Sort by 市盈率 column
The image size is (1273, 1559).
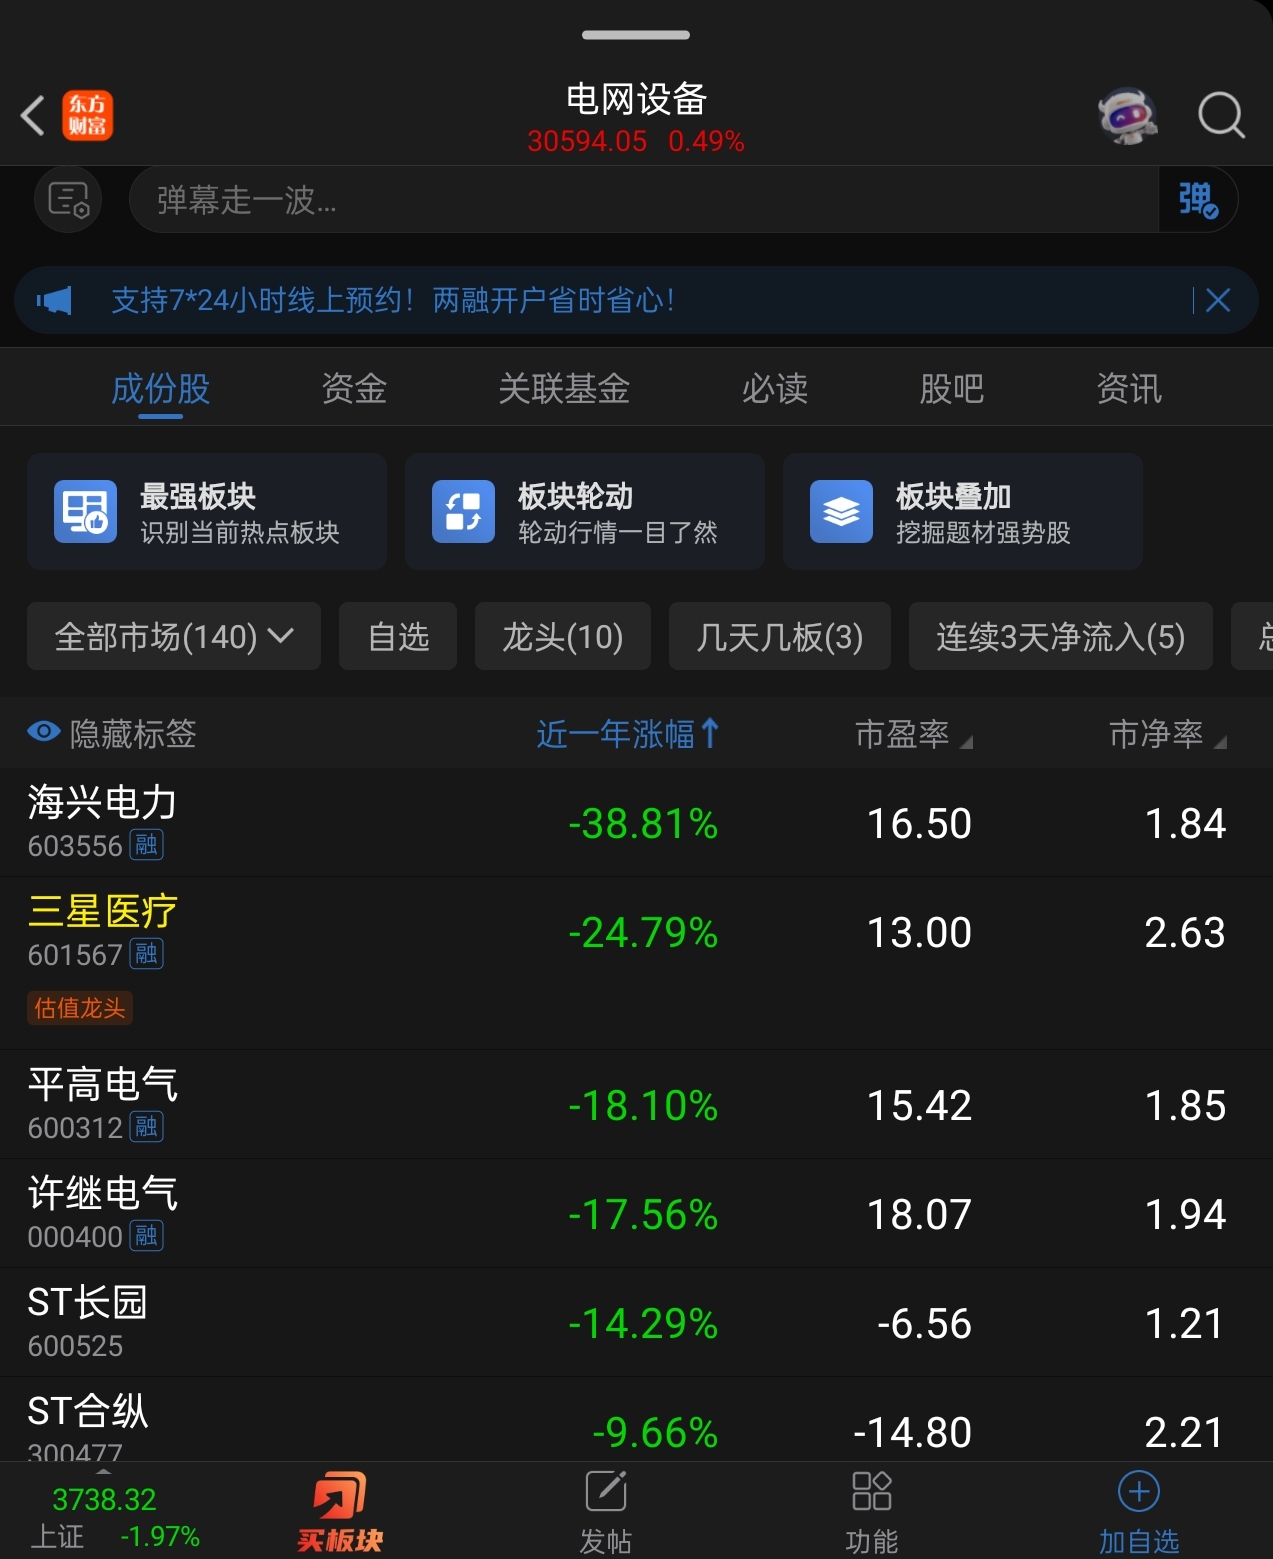[913, 733]
